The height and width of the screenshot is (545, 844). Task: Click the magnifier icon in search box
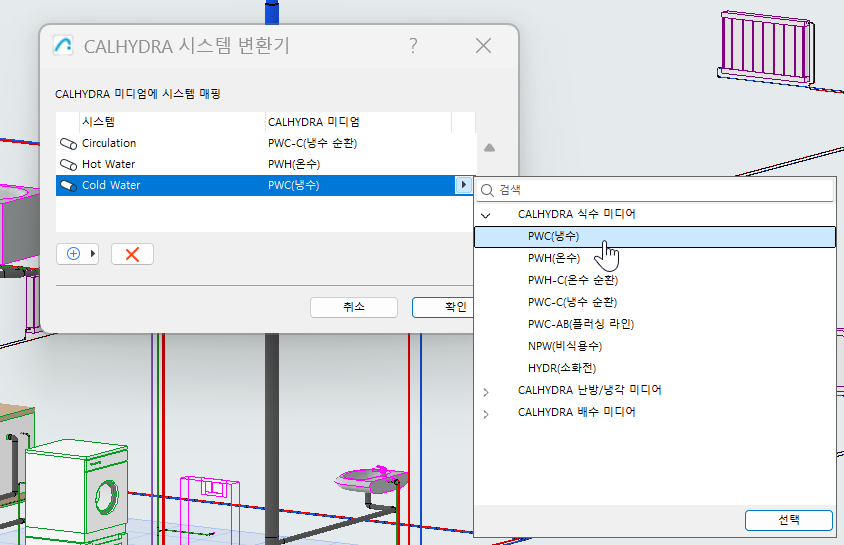[x=487, y=190]
